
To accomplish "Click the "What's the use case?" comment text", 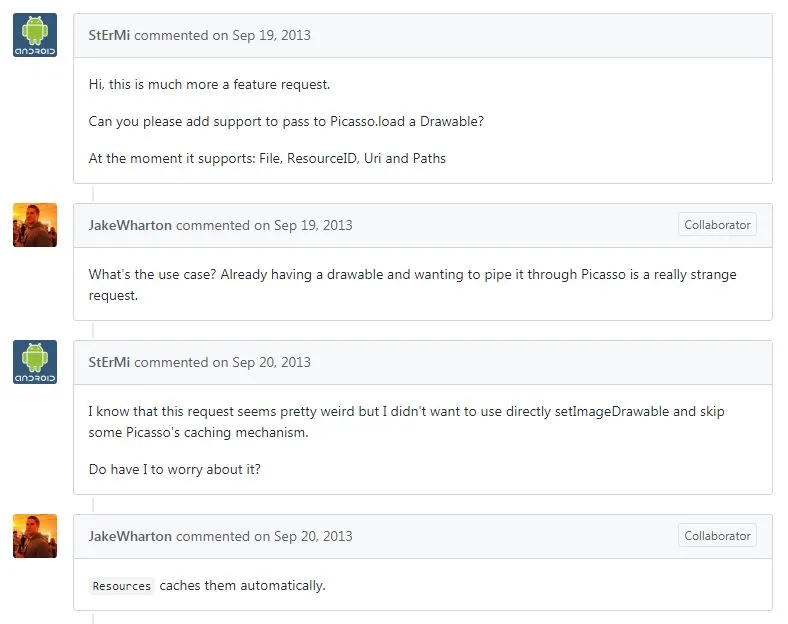I will point(412,274).
